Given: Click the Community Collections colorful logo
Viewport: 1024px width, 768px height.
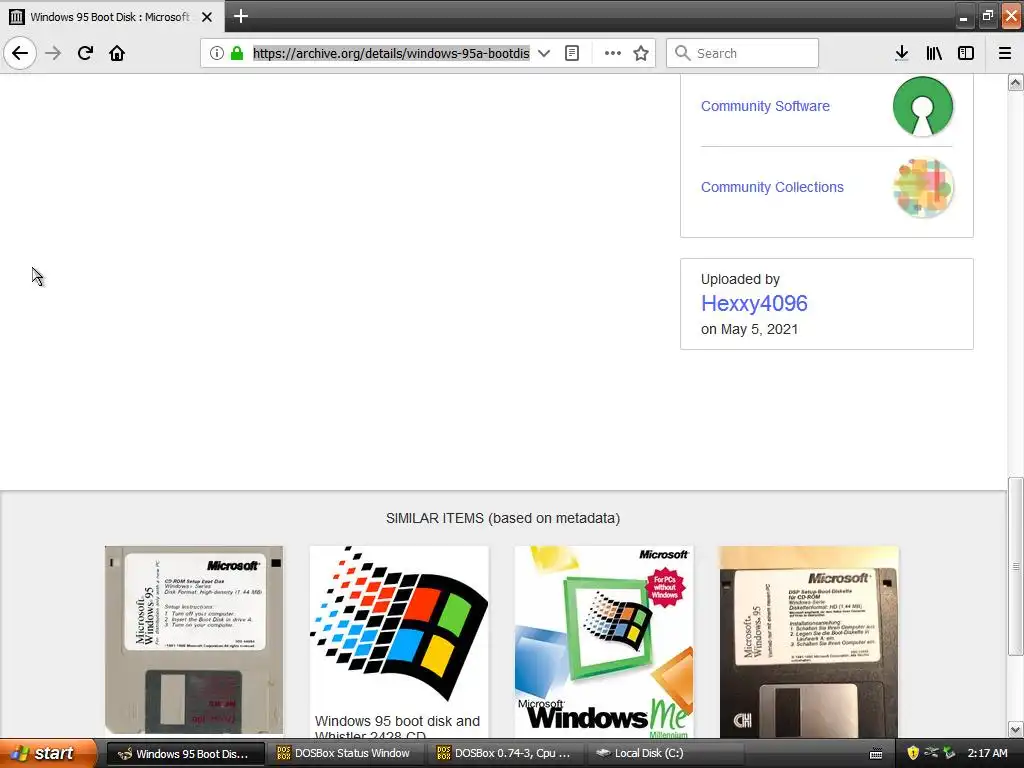Looking at the screenshot, I should pyautogui.click(x=922, y=187).
